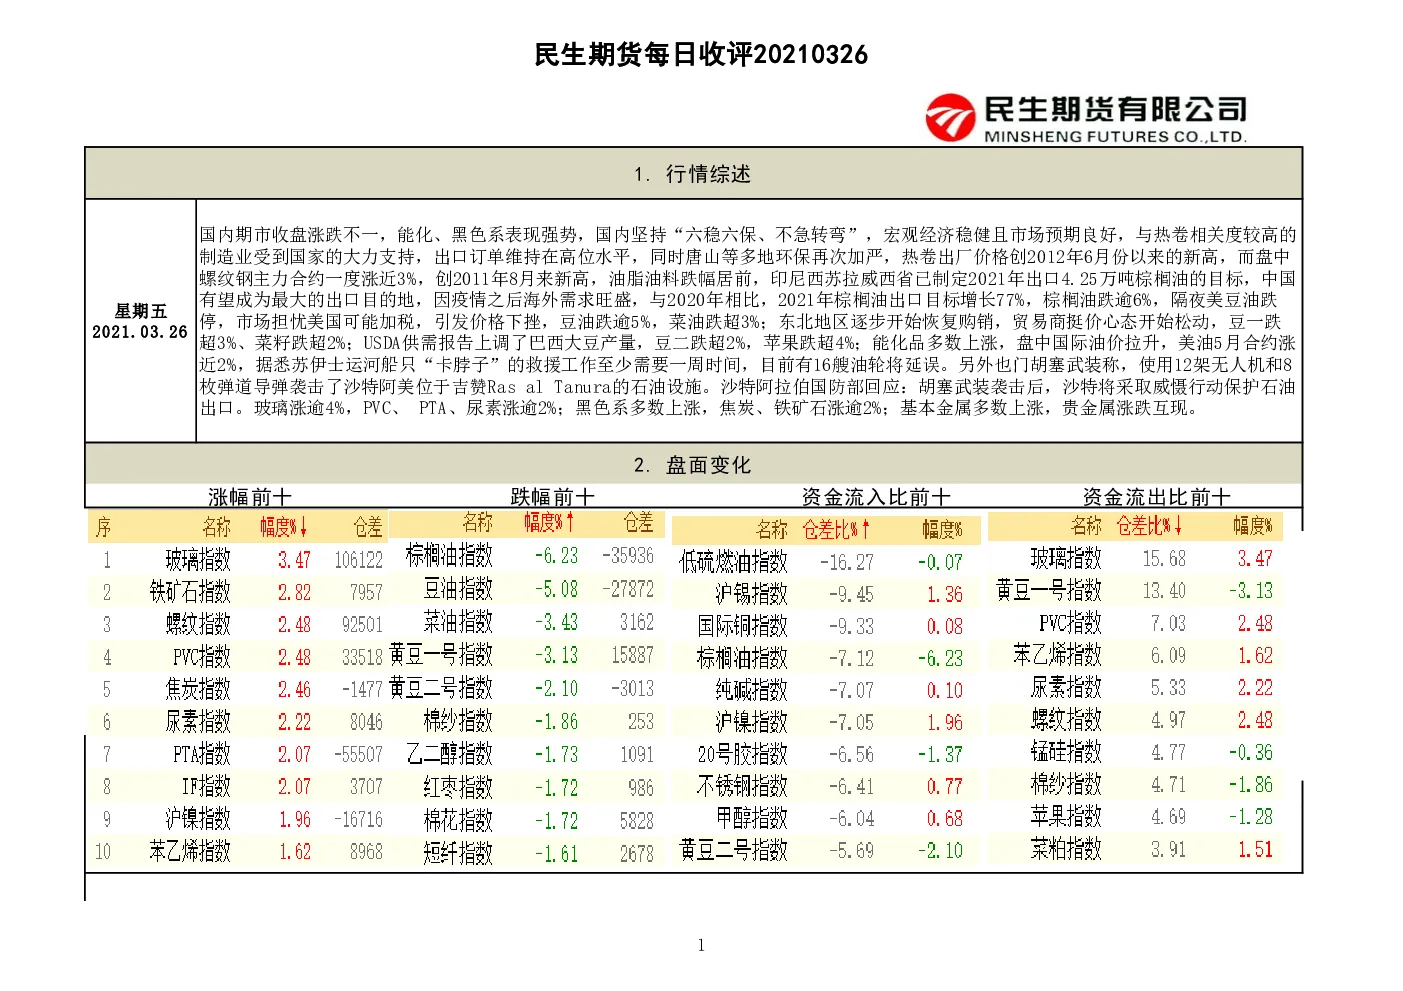The height and width of the screenshot is (991, 1403).
Task: Click the 仓差比 value 7.03
Action: click(x=1168, y=623)
